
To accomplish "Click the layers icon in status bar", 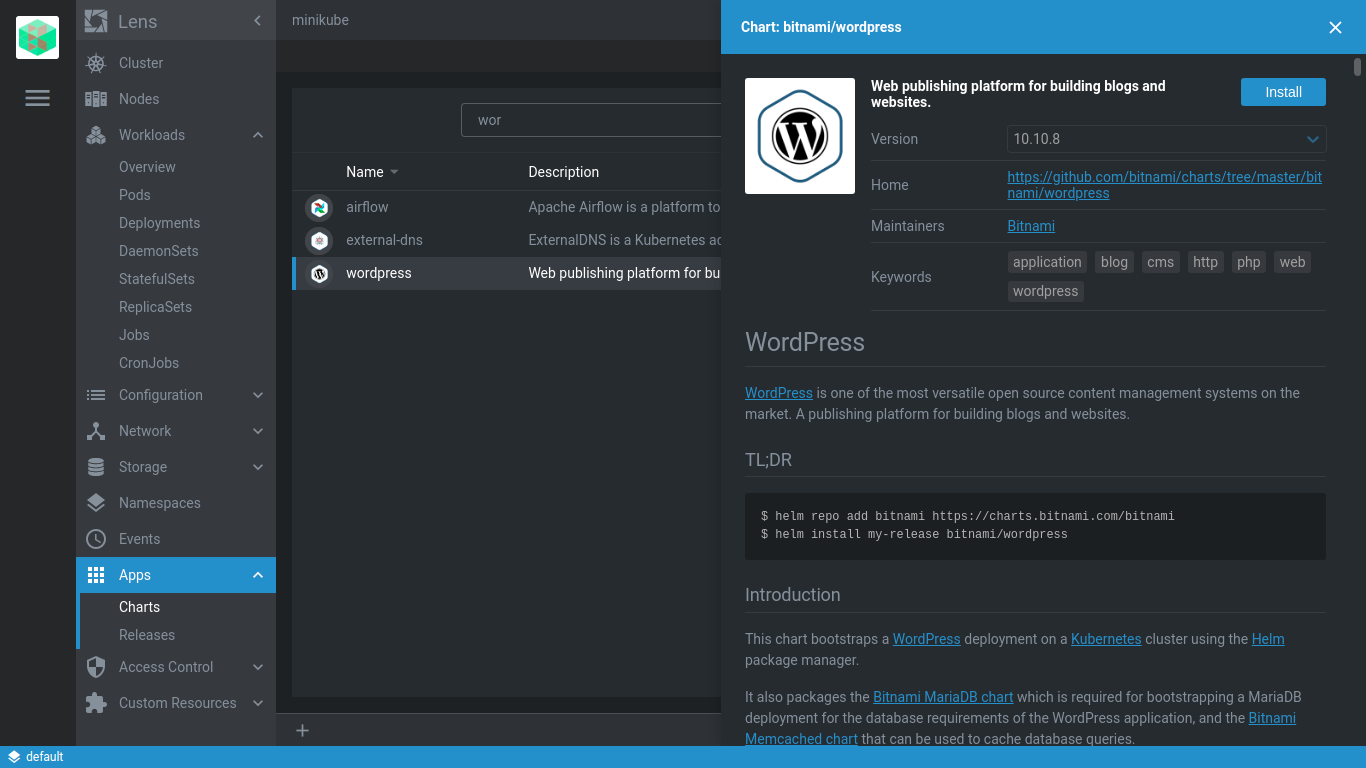I will click(14, 757).
